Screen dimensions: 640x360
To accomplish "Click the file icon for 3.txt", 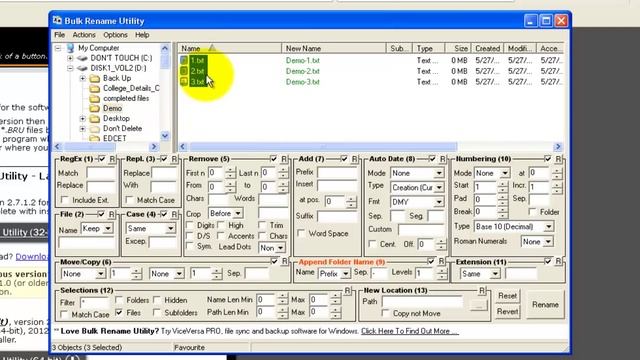I will click(x=184, y=82).
